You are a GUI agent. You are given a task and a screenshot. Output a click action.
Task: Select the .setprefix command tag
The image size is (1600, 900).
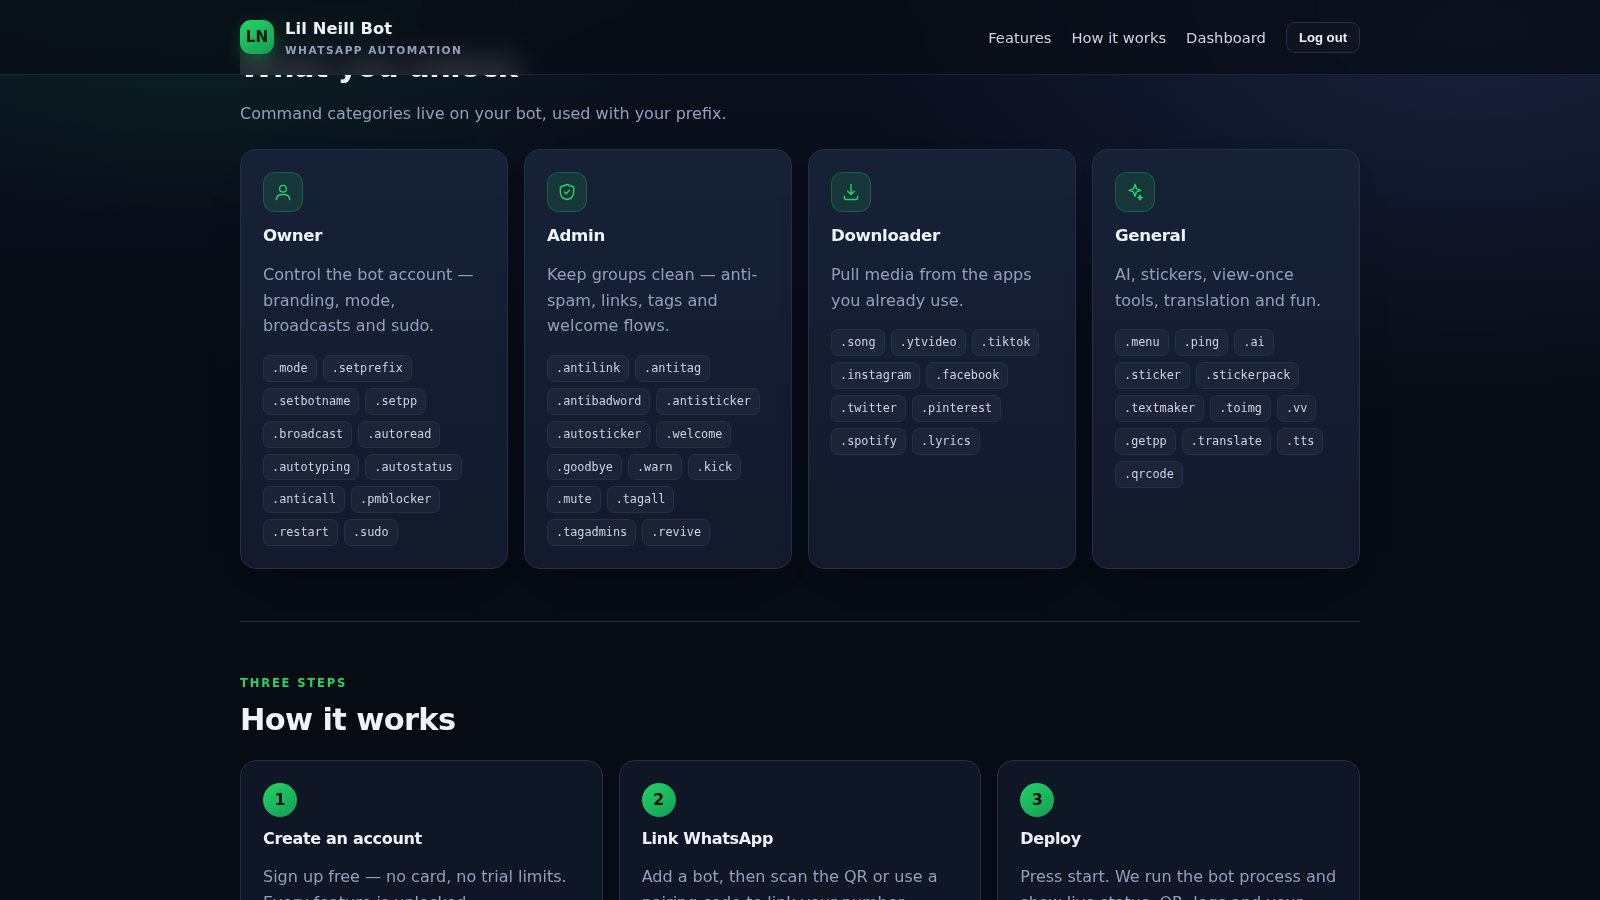[367, 368]
